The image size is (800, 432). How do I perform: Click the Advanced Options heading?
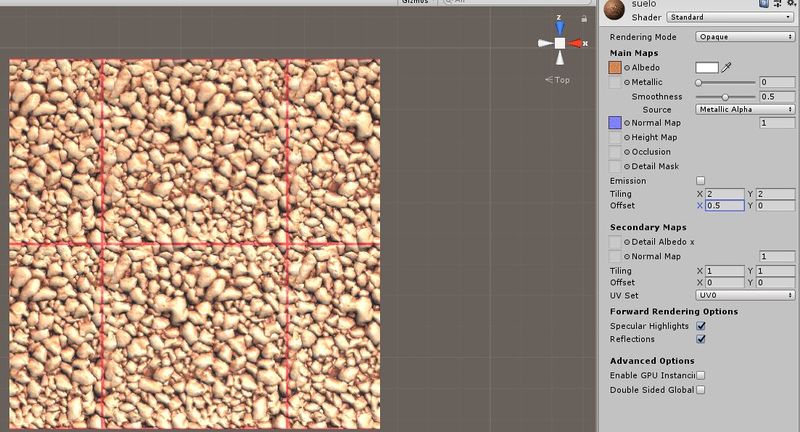click(652, 361)
